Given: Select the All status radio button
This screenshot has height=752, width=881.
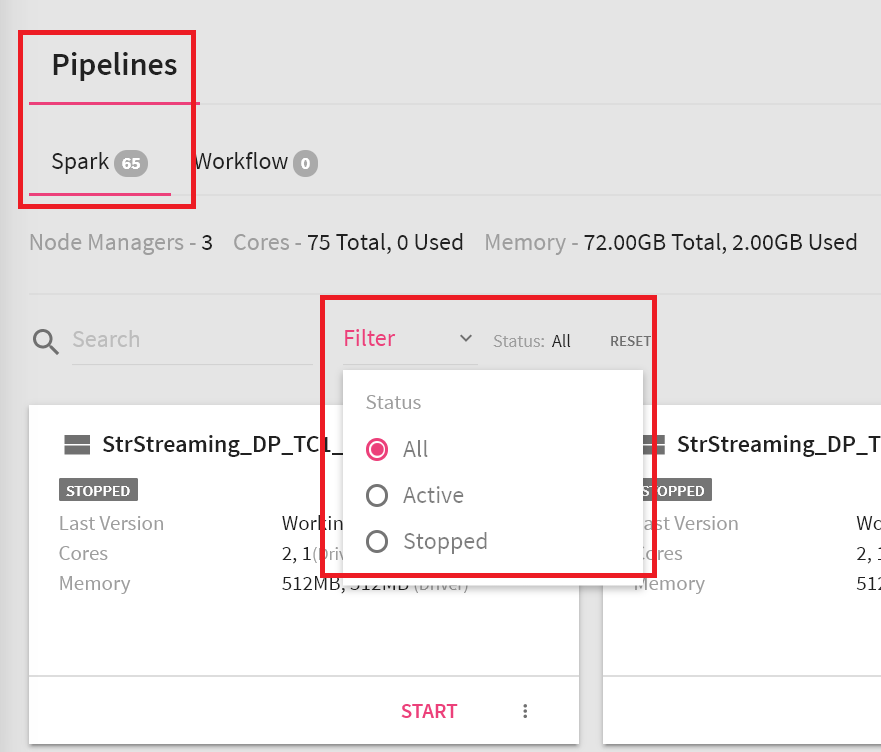Looking at the screenshot, I should [377, 449].
